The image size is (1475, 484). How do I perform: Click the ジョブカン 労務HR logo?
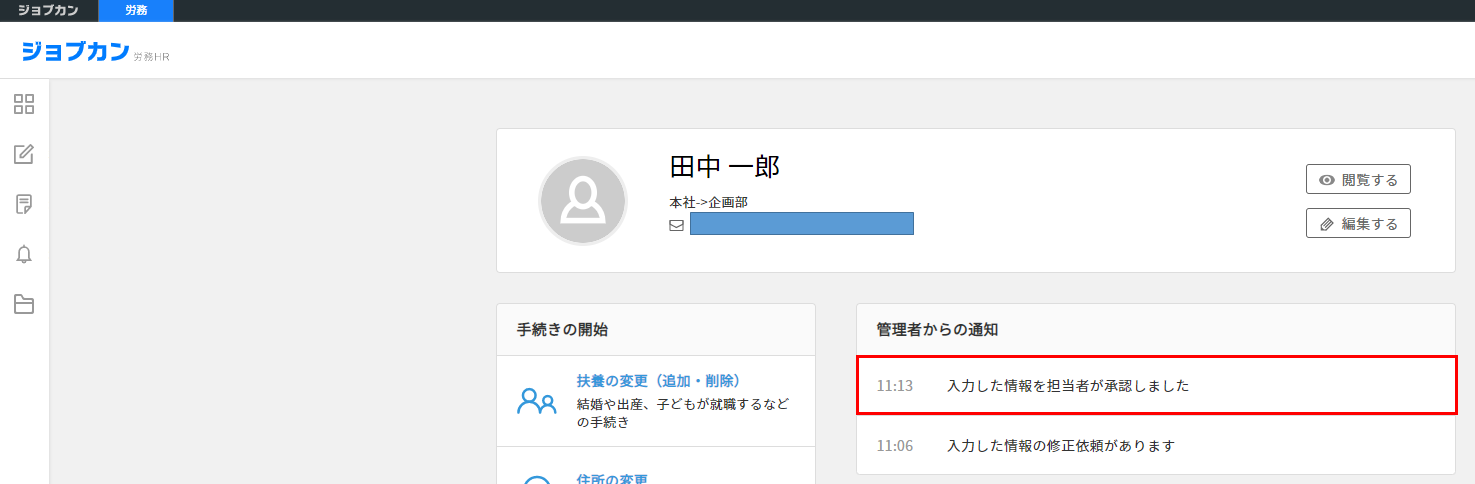95,52
